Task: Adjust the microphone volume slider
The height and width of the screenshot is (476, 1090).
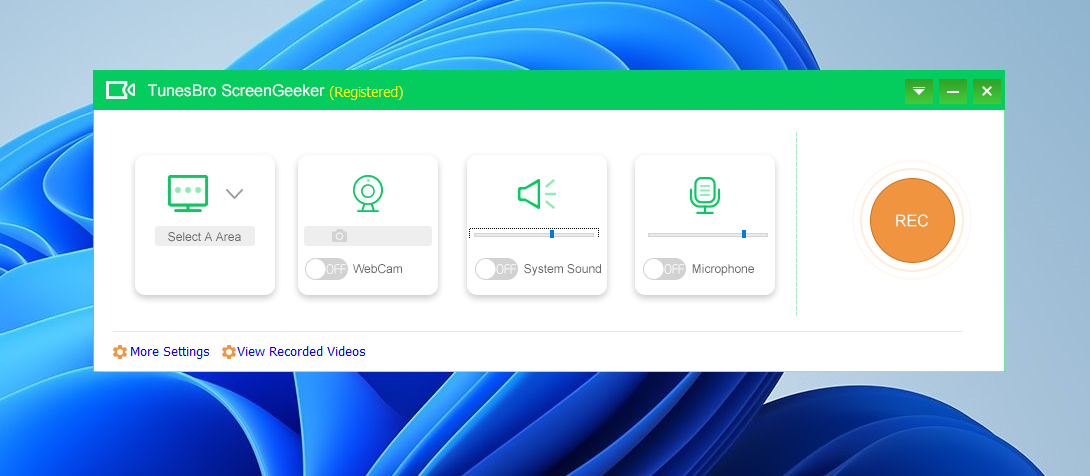Action: click(708, 234)
